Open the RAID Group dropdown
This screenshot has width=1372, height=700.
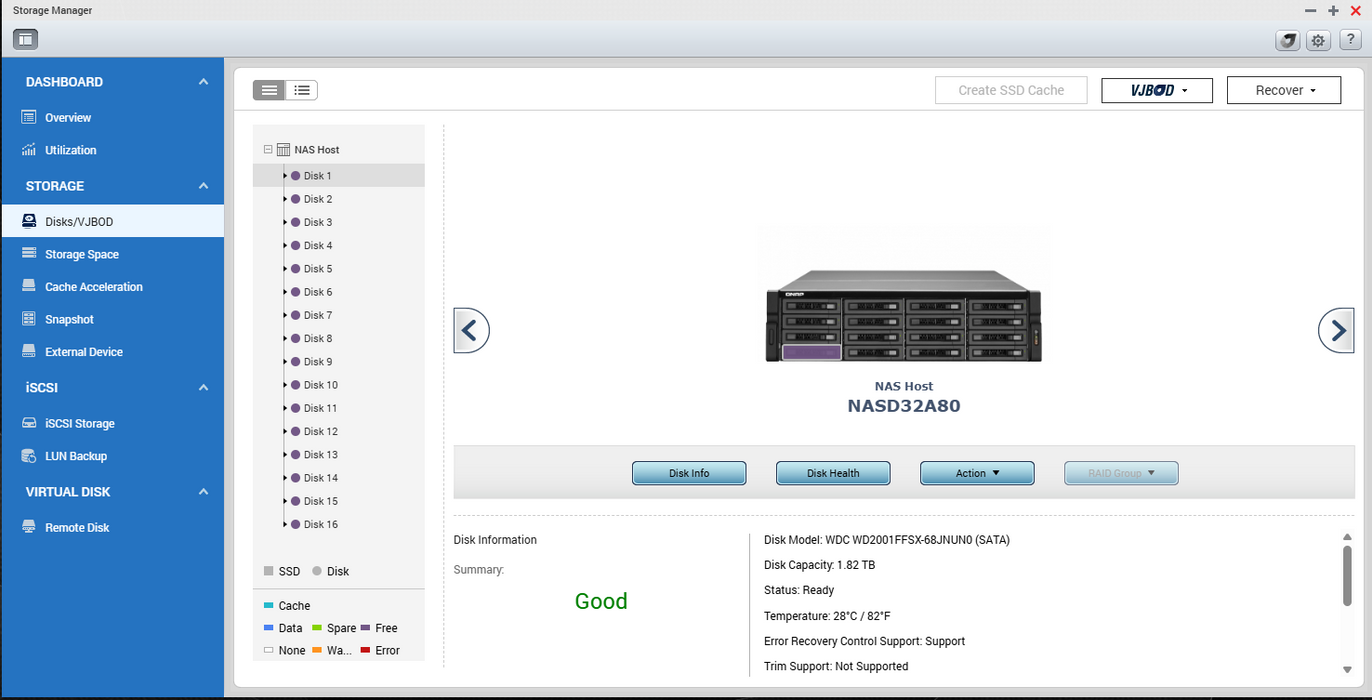pyautogui.click(x=1121, y=473)
